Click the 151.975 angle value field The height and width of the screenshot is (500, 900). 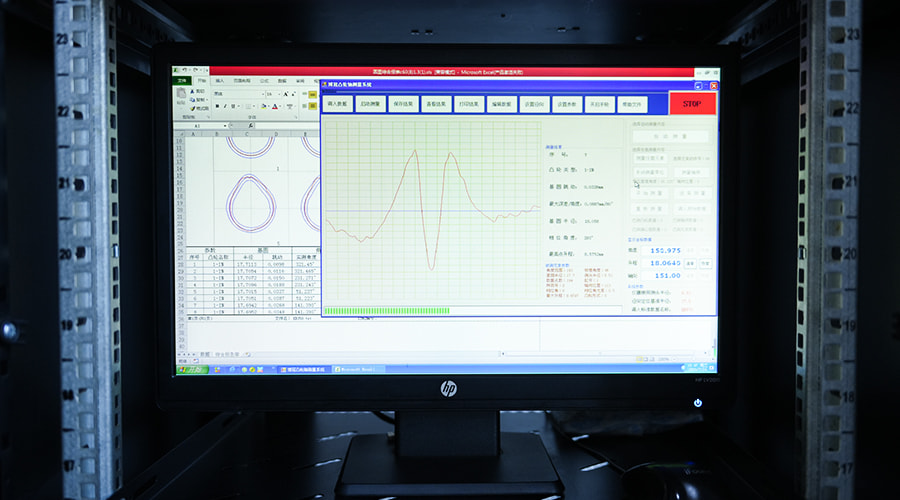click(666, 250)
